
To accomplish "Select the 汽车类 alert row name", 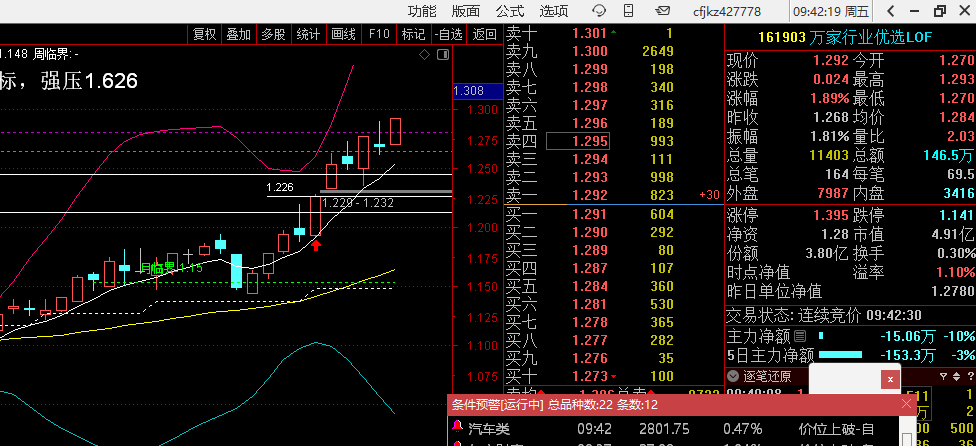I will click(x=489, y=429).
